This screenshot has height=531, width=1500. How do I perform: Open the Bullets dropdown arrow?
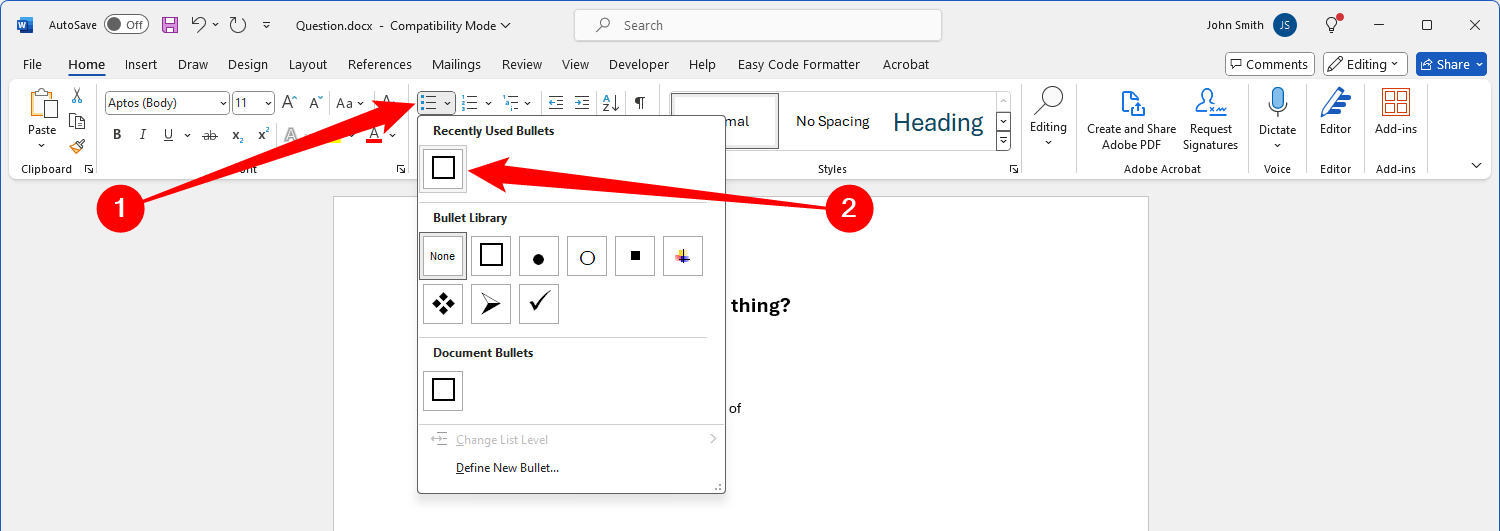447,103
